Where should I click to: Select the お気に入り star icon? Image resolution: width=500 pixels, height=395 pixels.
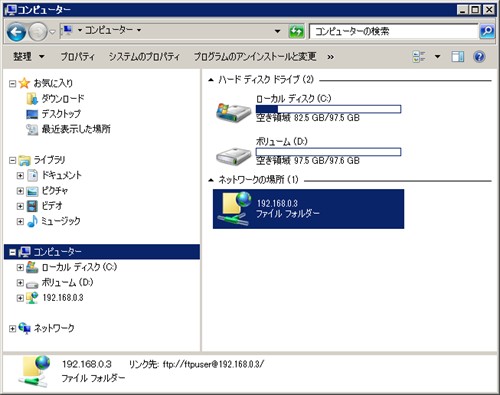click(x=24, y=83)
